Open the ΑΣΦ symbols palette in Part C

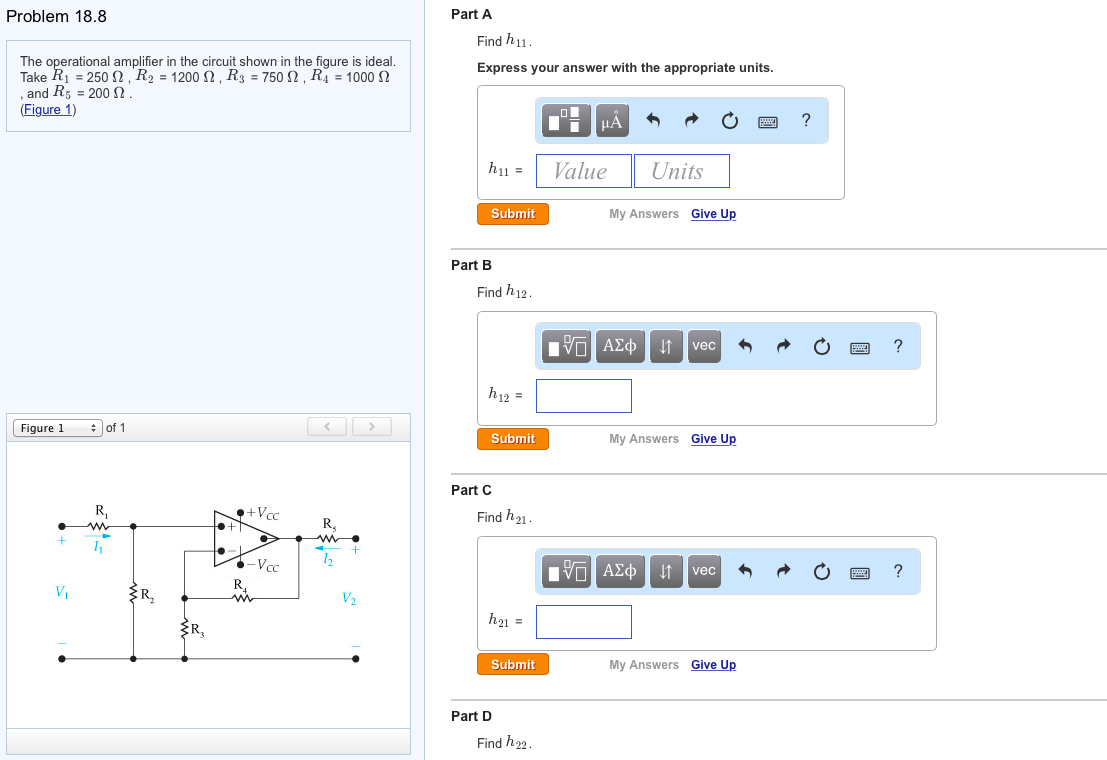pos(620,571)
